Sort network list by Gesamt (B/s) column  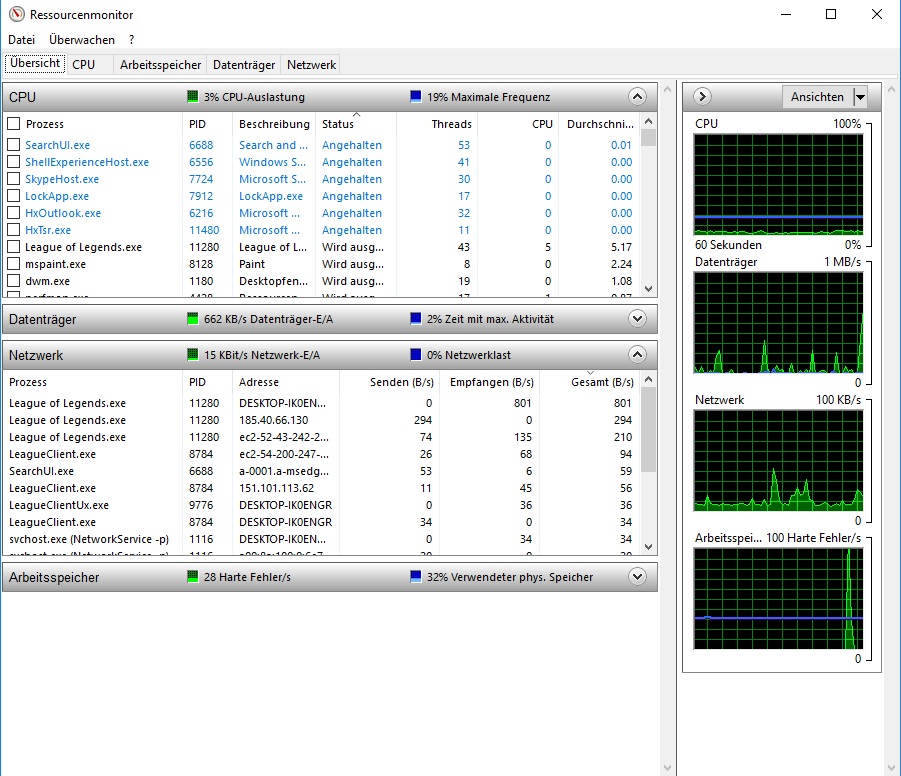[x=601, y=382]
